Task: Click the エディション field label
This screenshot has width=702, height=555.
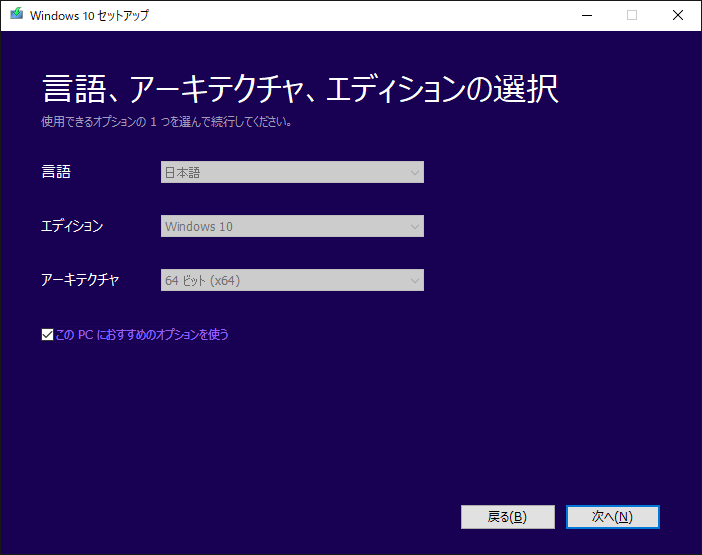Action: [72, 226]
